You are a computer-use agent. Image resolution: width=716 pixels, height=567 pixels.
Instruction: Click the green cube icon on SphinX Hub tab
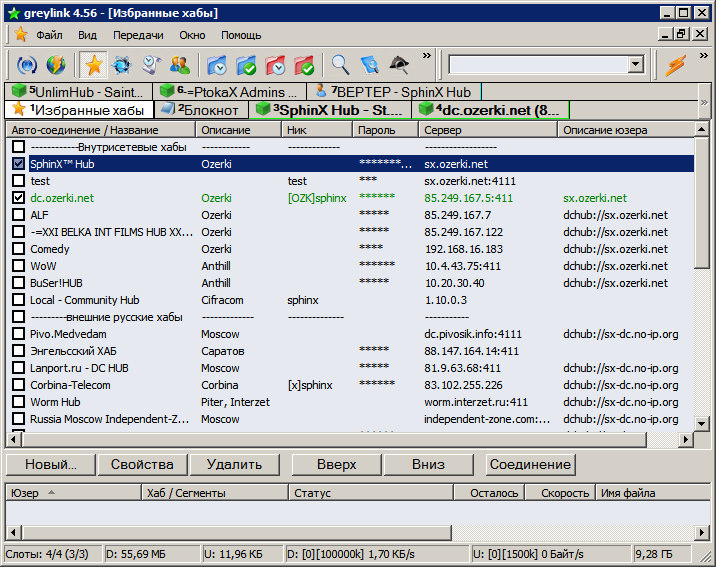point(263,109)
